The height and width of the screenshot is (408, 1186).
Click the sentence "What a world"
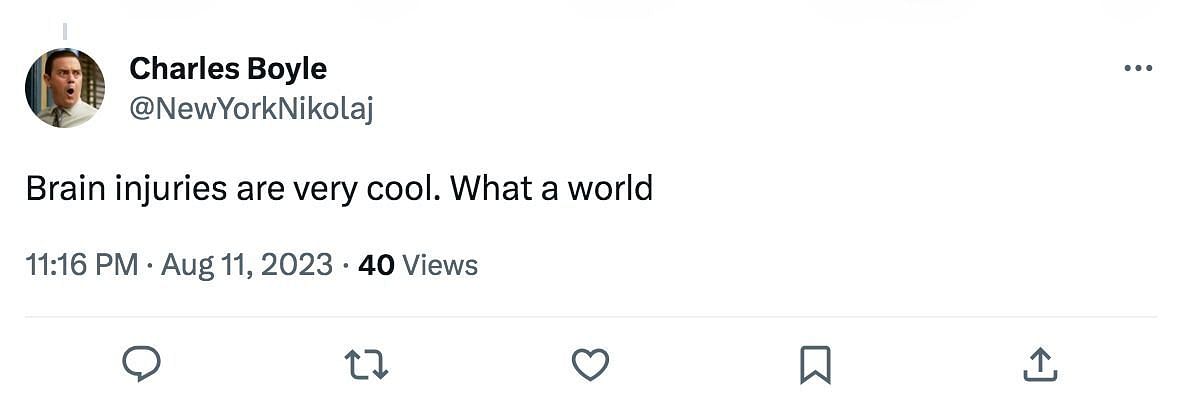551,188
